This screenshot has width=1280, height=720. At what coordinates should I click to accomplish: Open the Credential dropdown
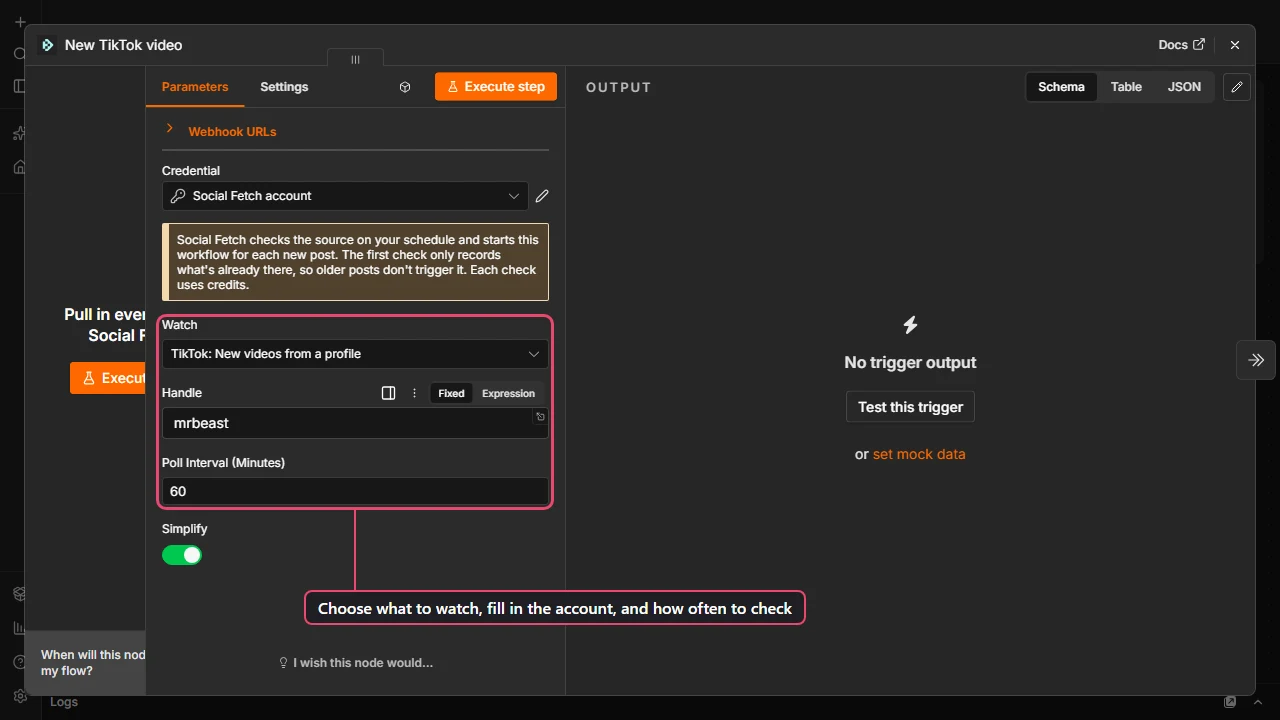pos(345,196)
